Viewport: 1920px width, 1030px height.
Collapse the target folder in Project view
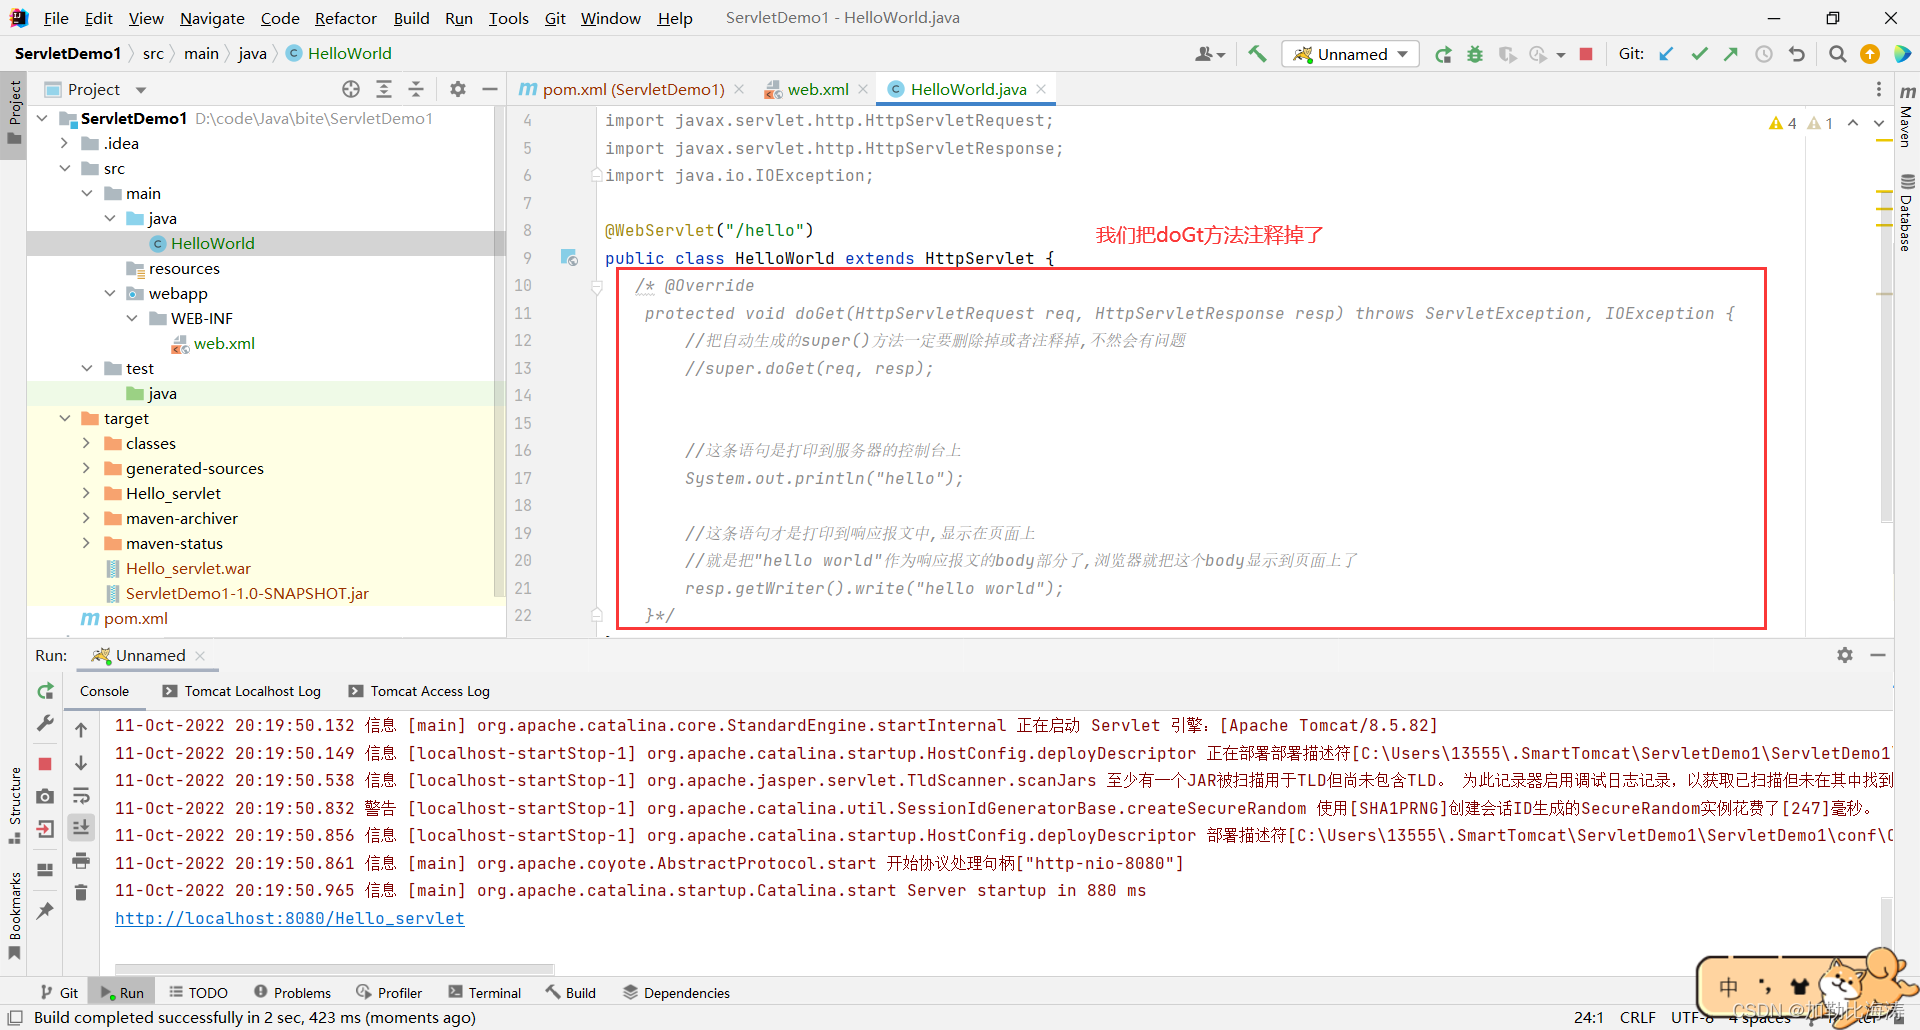tap(66, 418)
